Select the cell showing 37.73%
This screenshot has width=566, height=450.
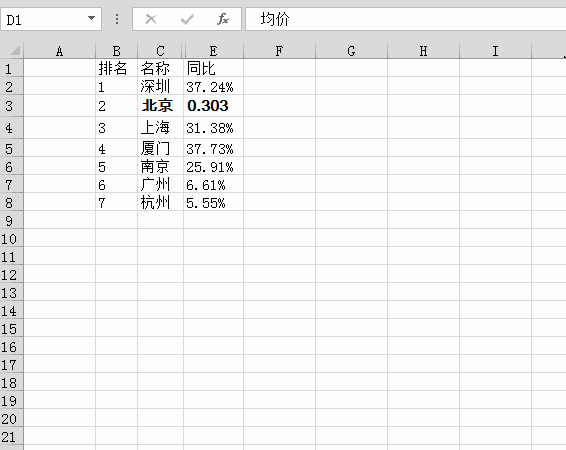(214, 148)
